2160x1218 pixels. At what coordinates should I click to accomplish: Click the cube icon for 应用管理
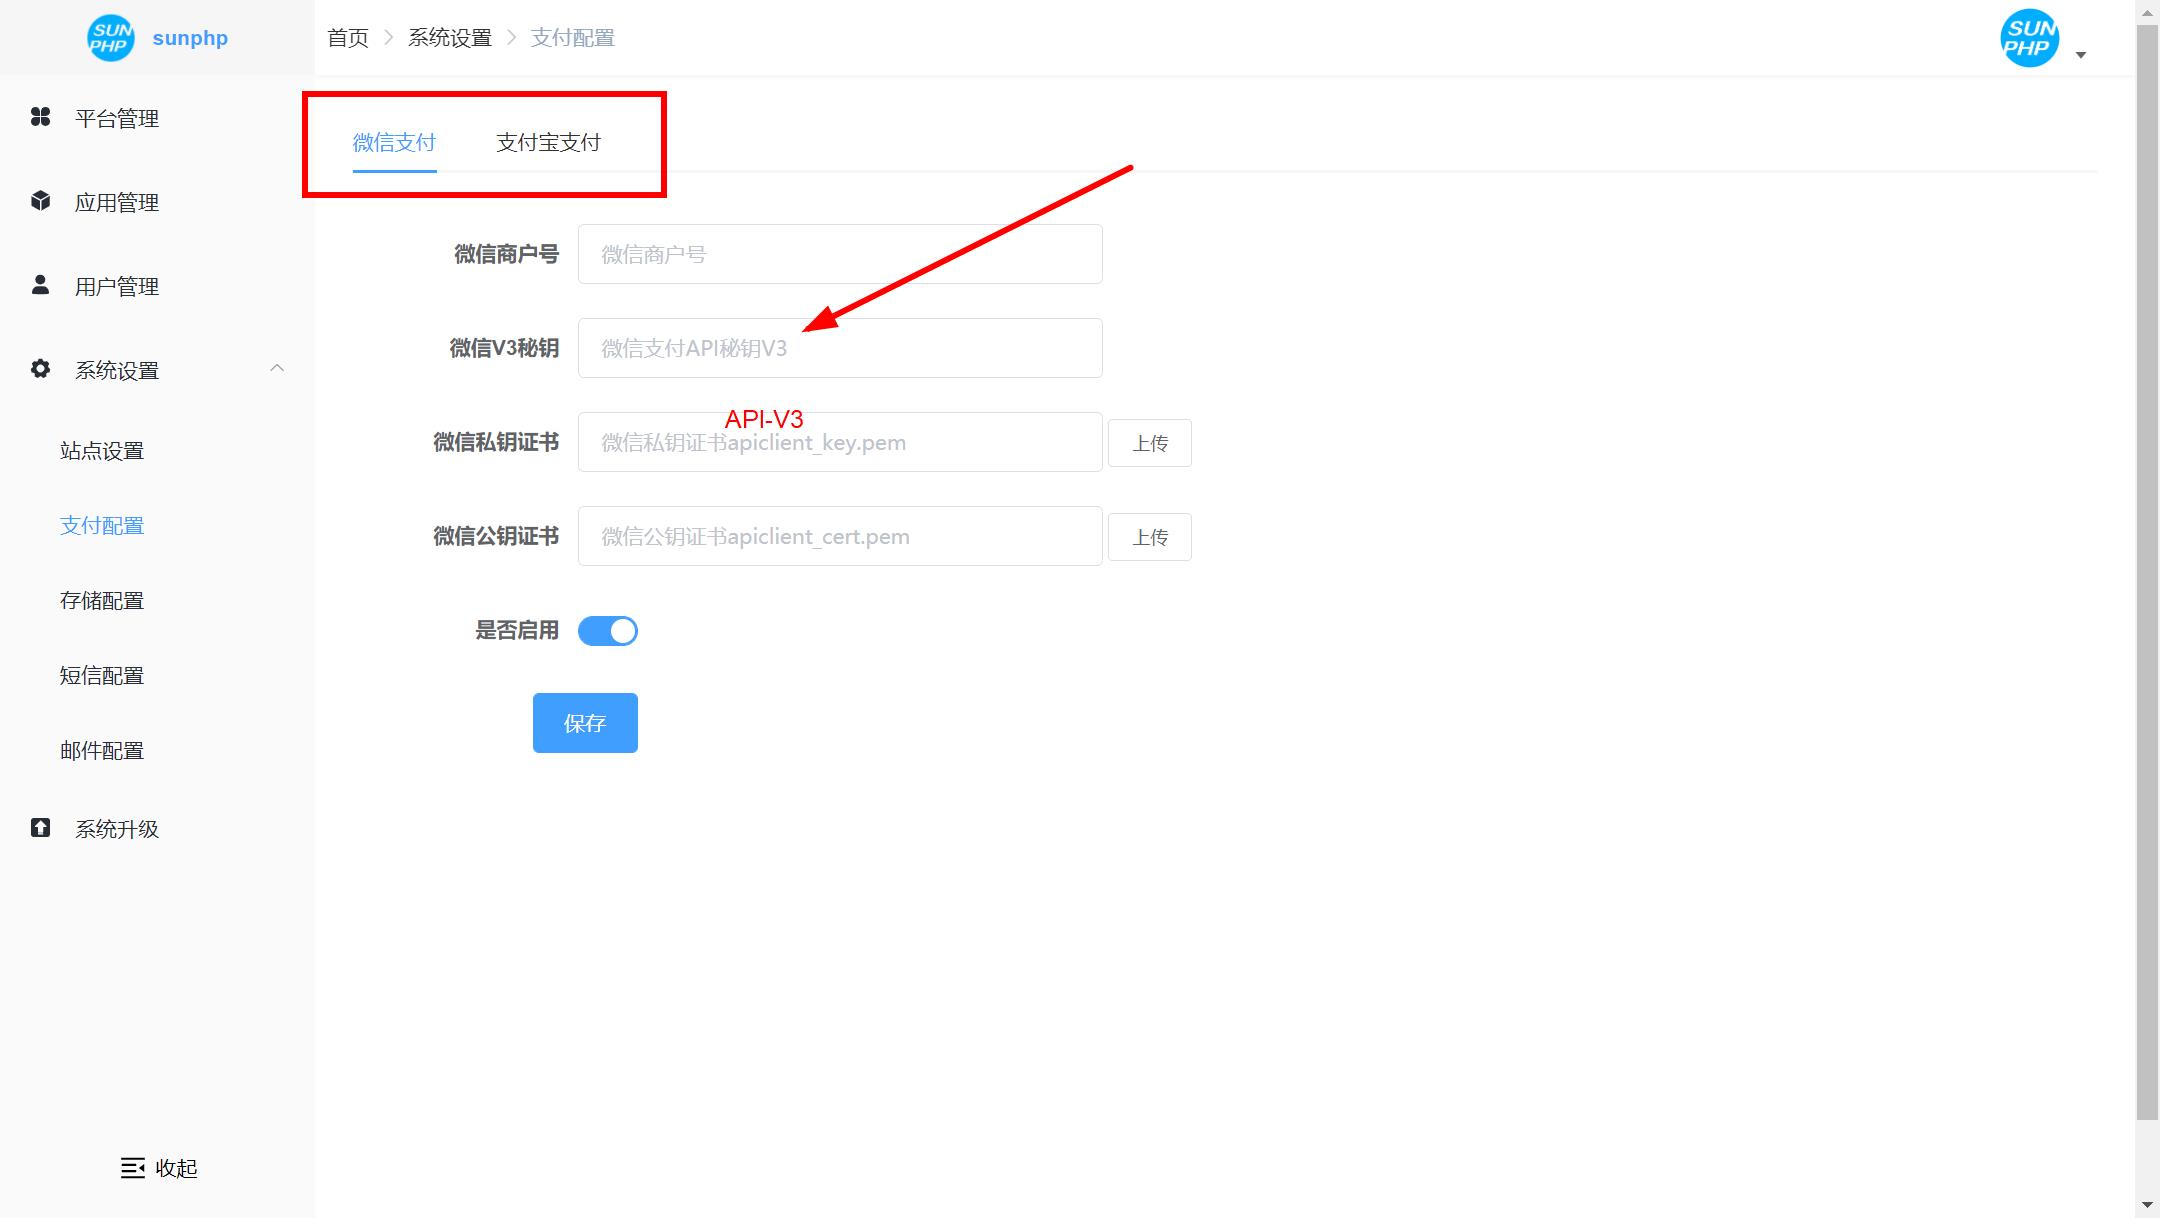point(40,201)
